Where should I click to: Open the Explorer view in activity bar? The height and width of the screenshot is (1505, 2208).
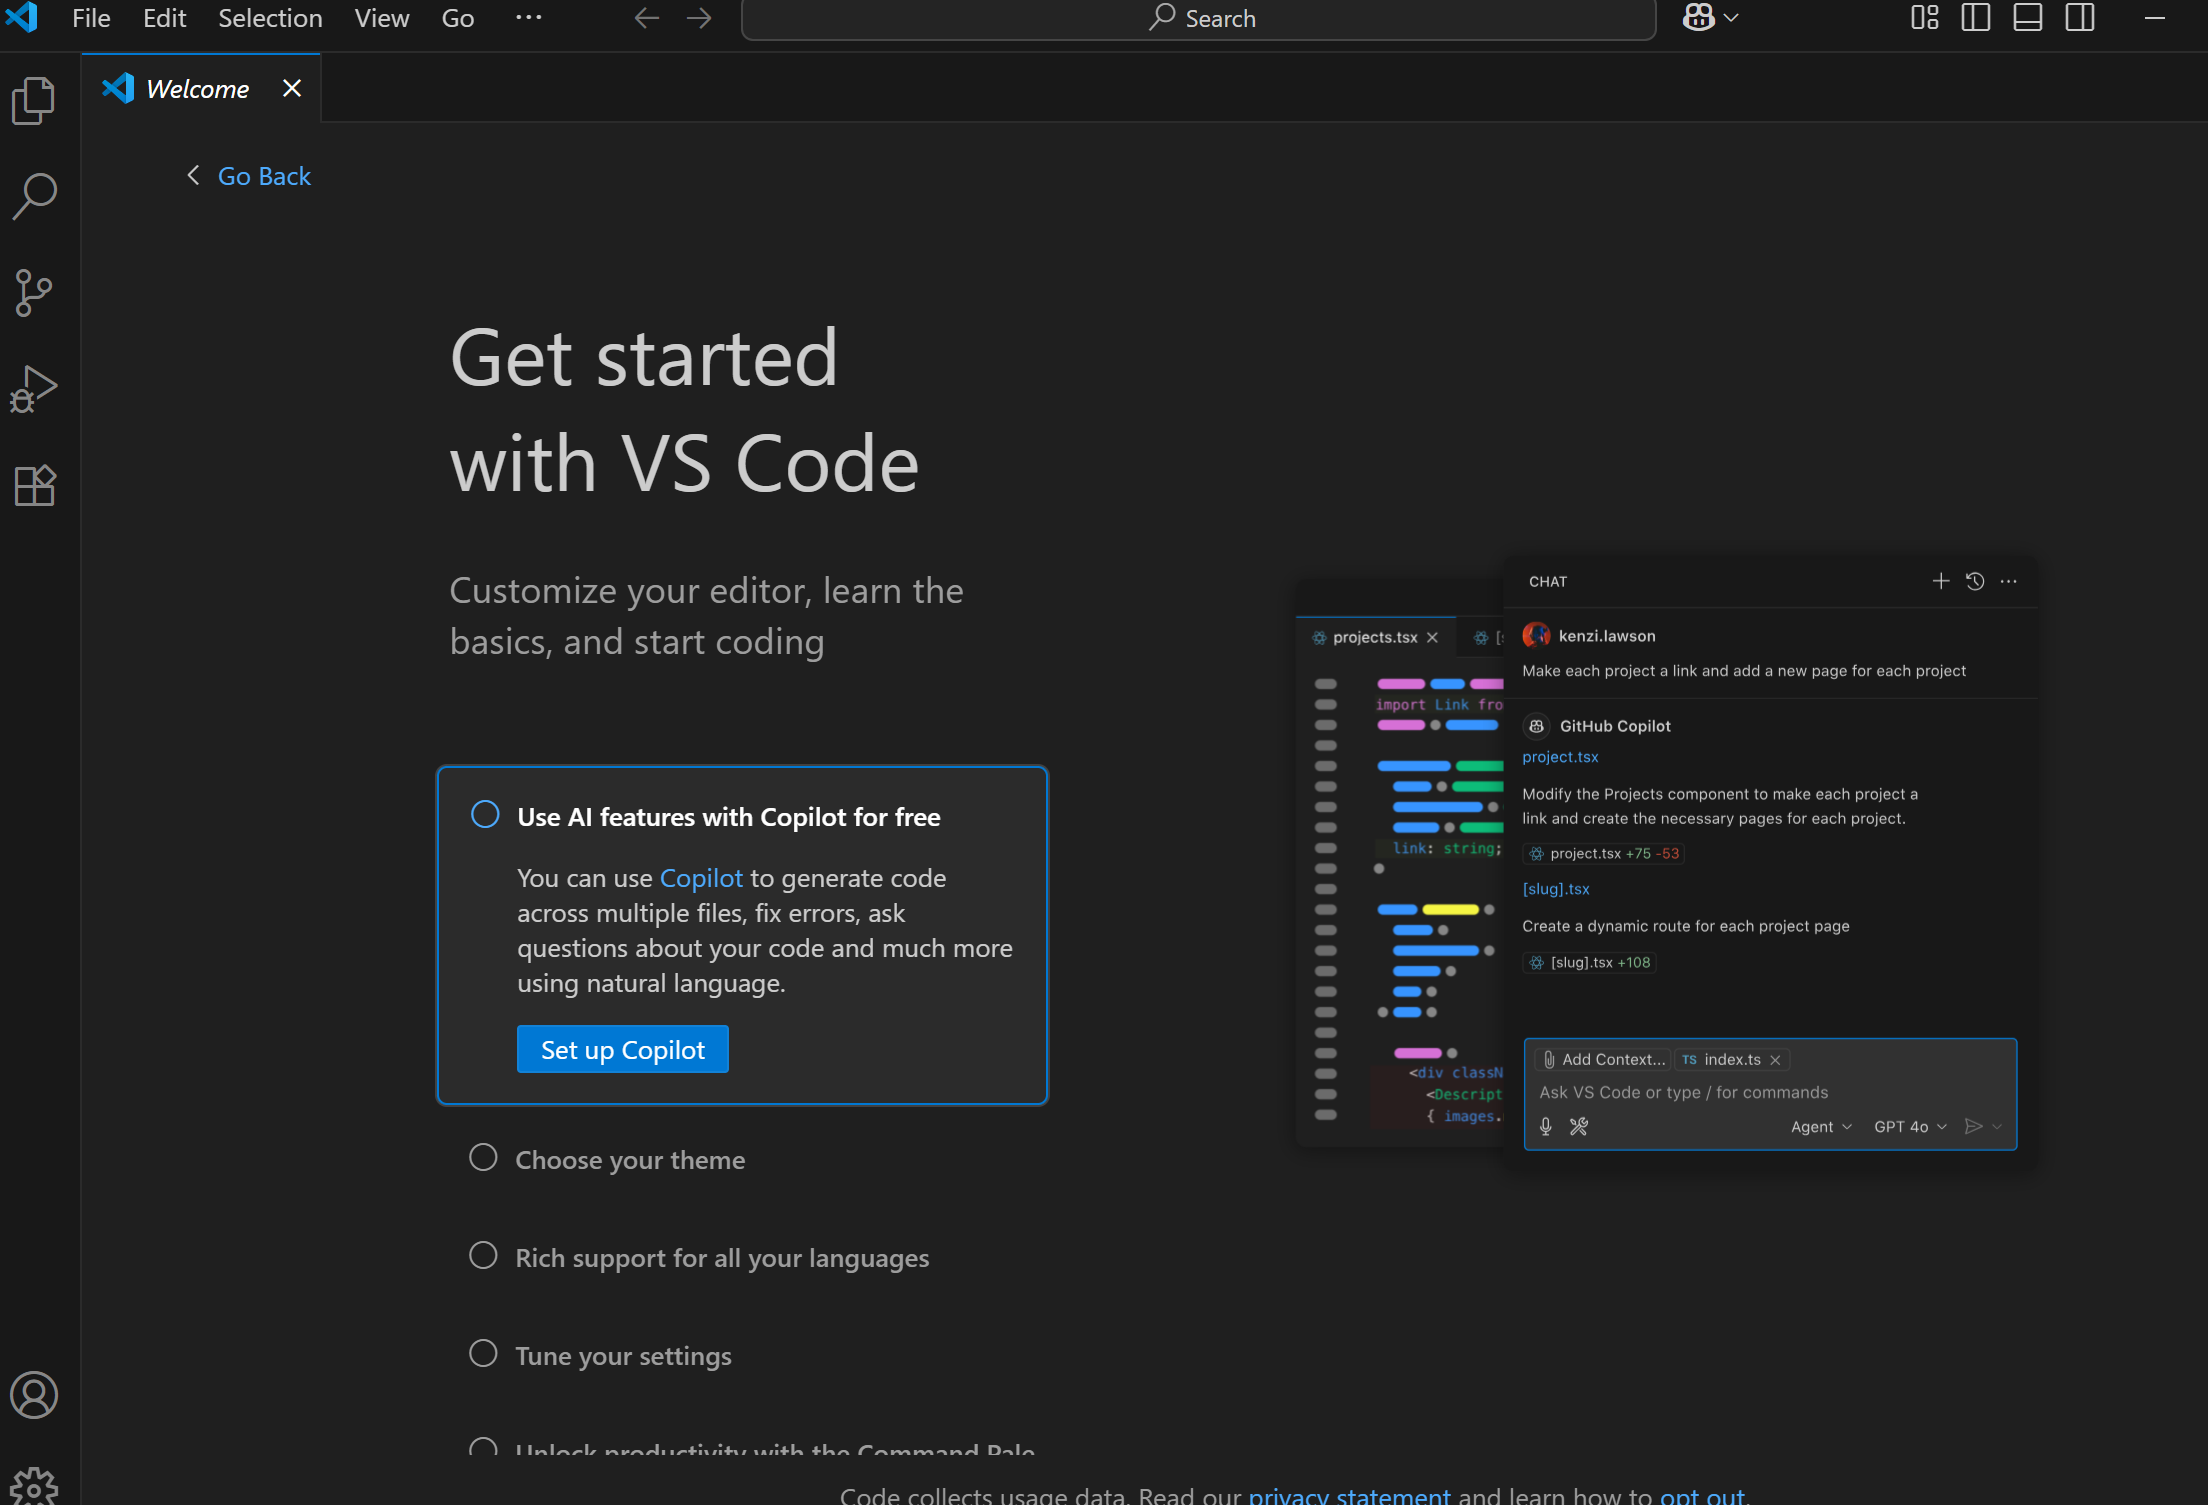pyautogui.click(x=34, y=100)
